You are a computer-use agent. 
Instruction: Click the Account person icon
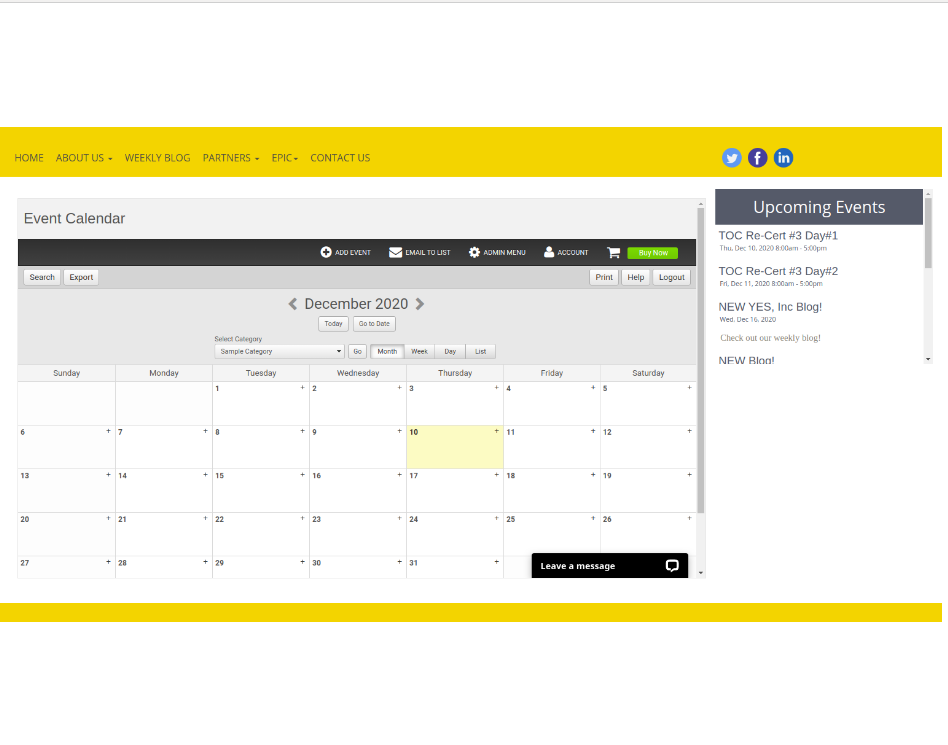coord(549,253)
